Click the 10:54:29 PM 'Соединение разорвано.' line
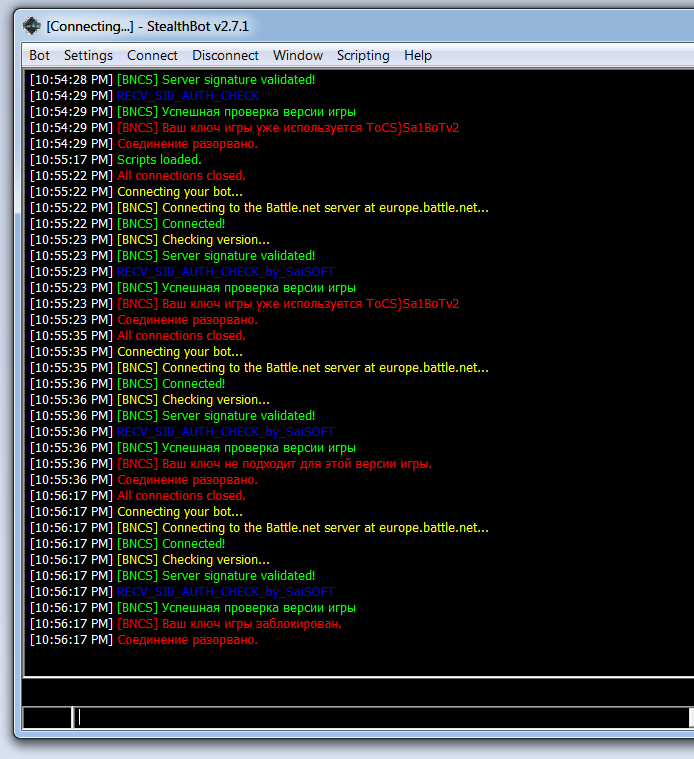This screenshot has width=694, height=759. [x=144, y=144]
